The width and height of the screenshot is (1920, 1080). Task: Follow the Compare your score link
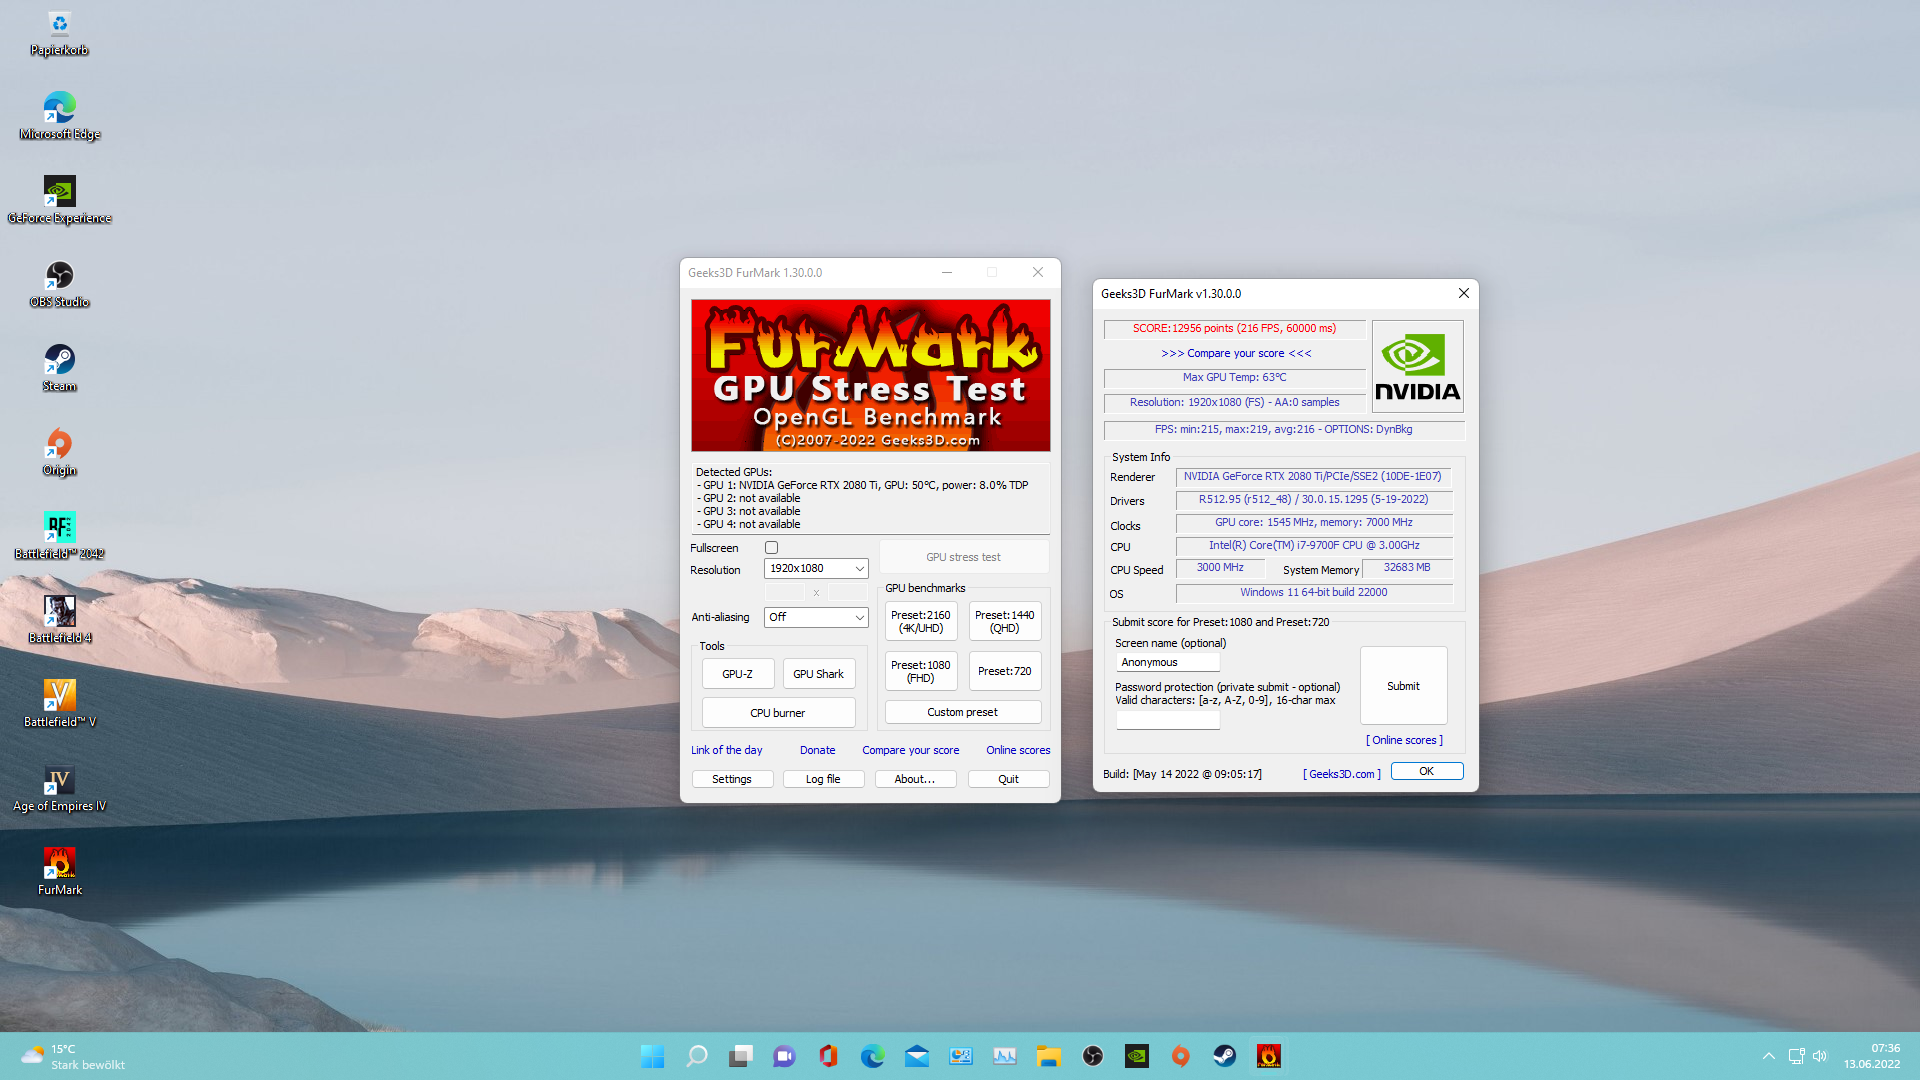[910, 750]
